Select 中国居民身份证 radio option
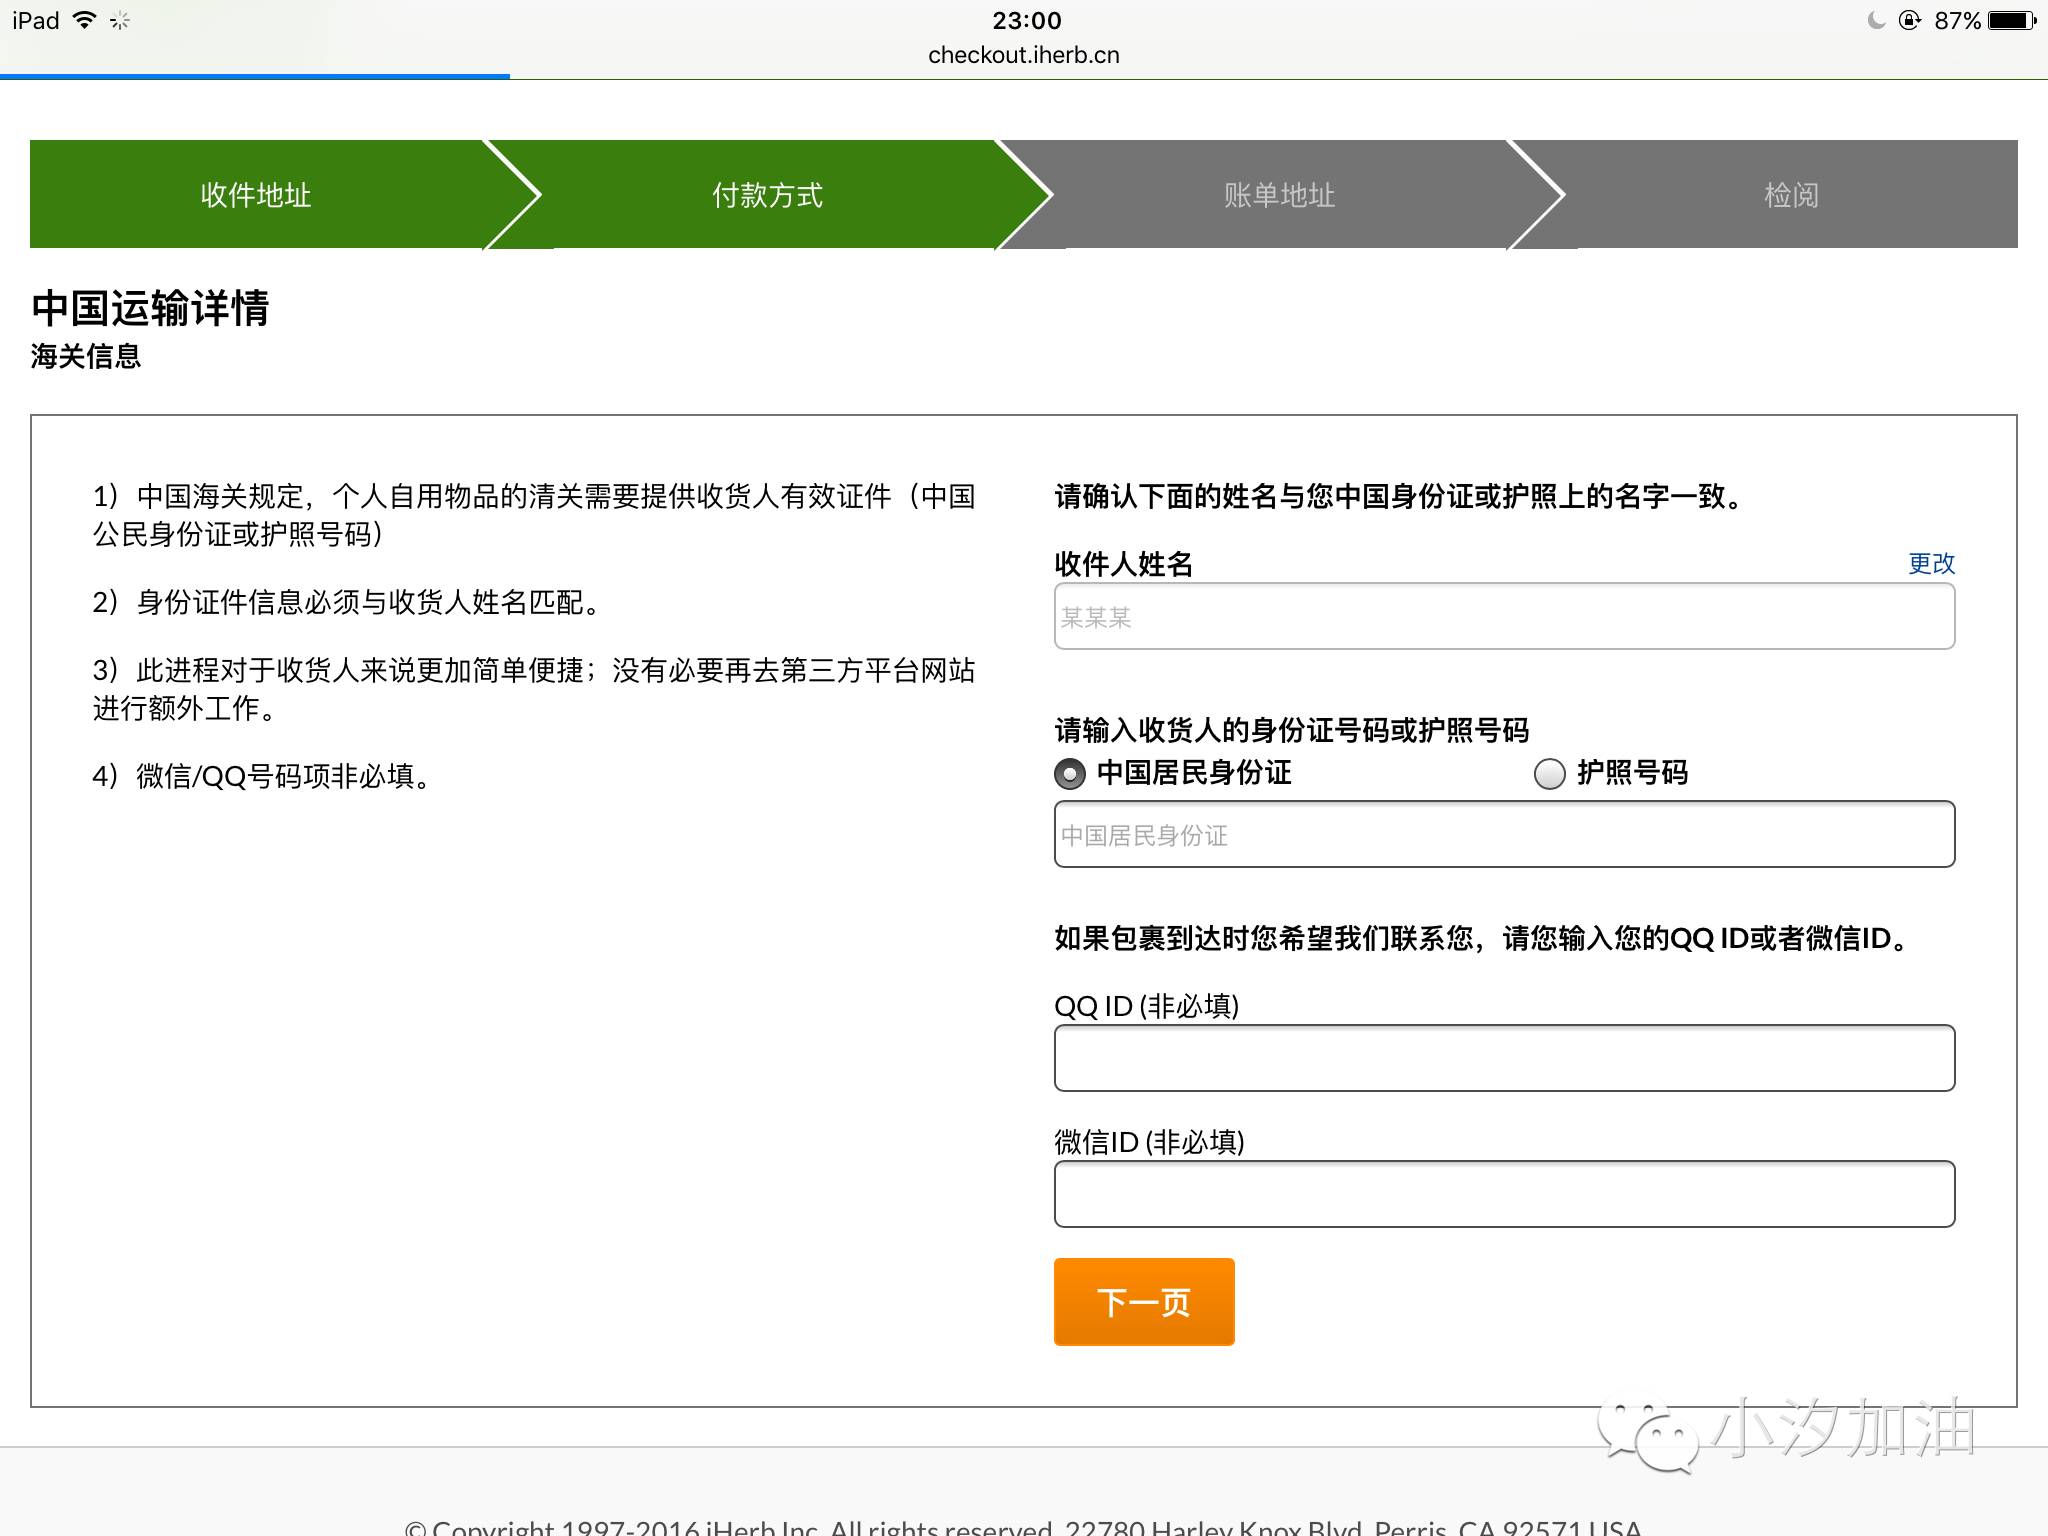The width and height of the screenshot is (2048, 1536). [x=1071, y=773]
